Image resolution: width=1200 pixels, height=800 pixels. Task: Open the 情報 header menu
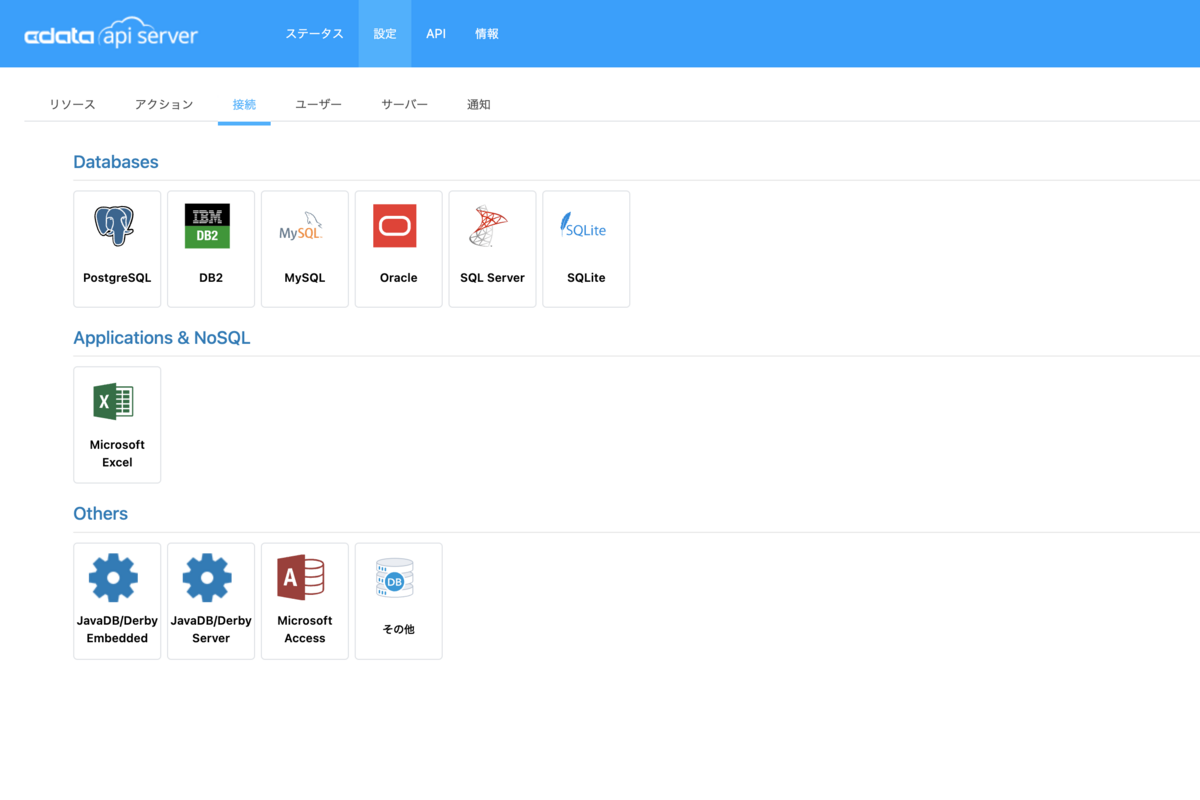tap(487, 34)
